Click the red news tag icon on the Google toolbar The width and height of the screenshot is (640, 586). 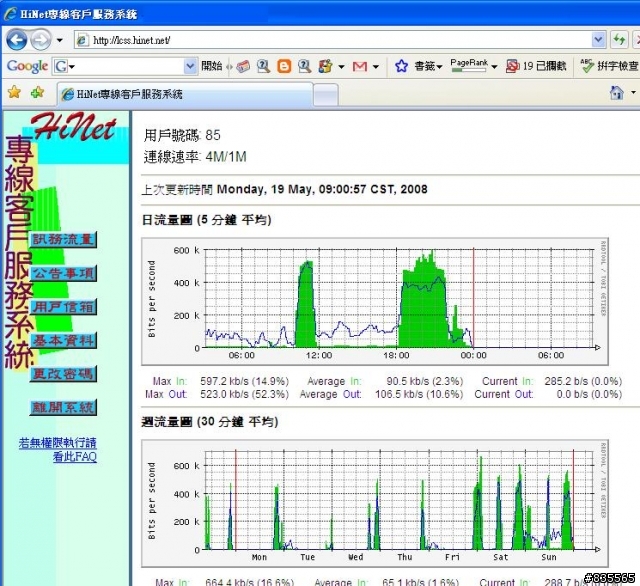242,66
